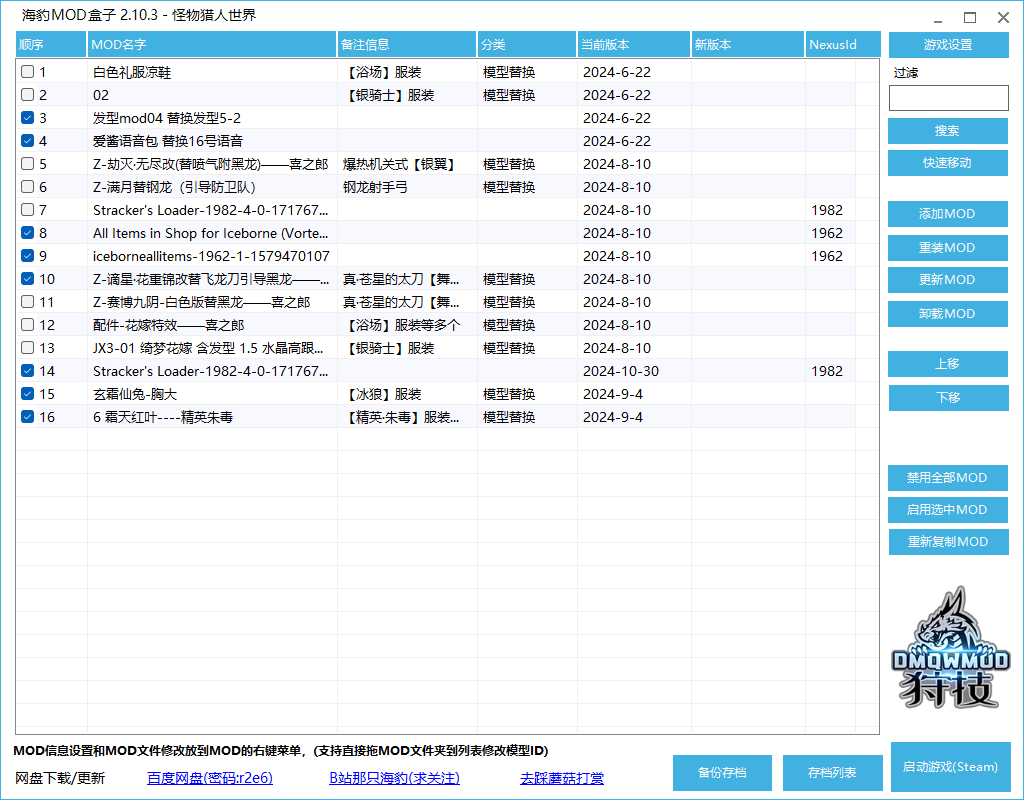Click NexusId 1962 in row 9
The image size is (1024, 800).
[827, 256]
